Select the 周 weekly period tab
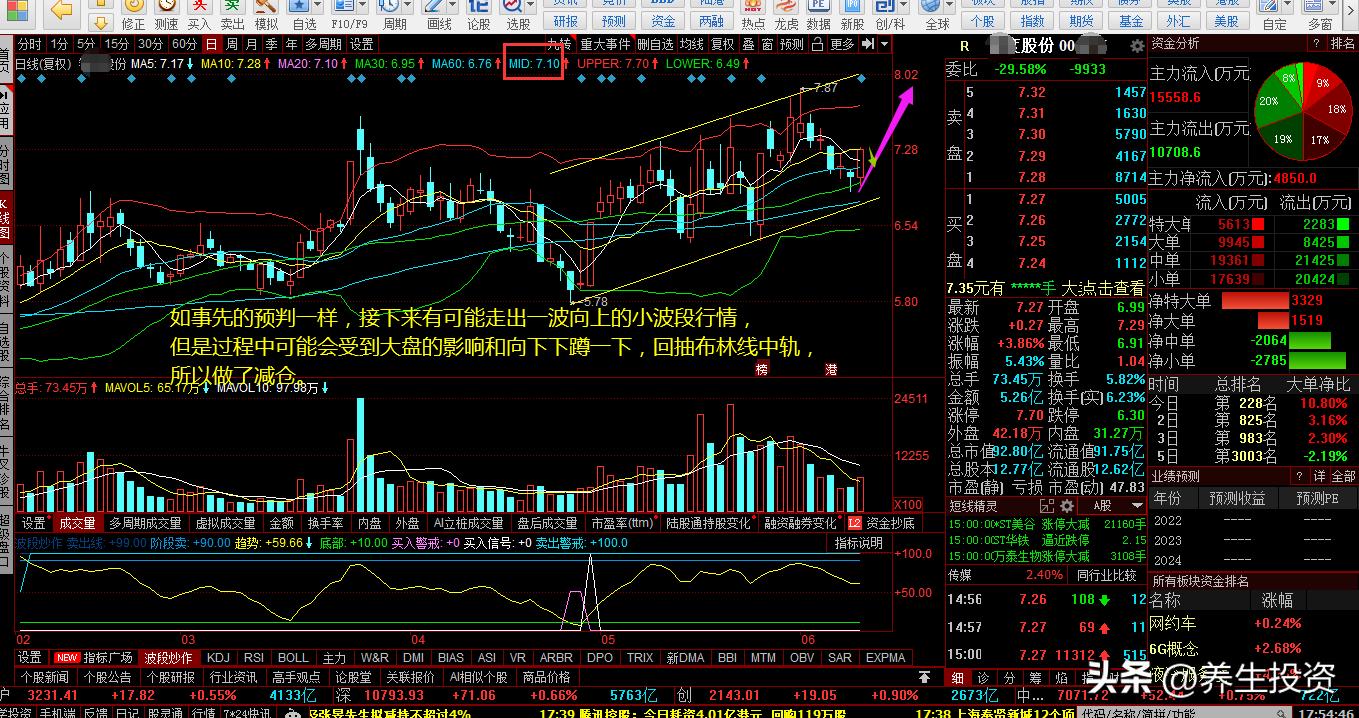Viewport: 1359px width, 718px height. [232, 44]
